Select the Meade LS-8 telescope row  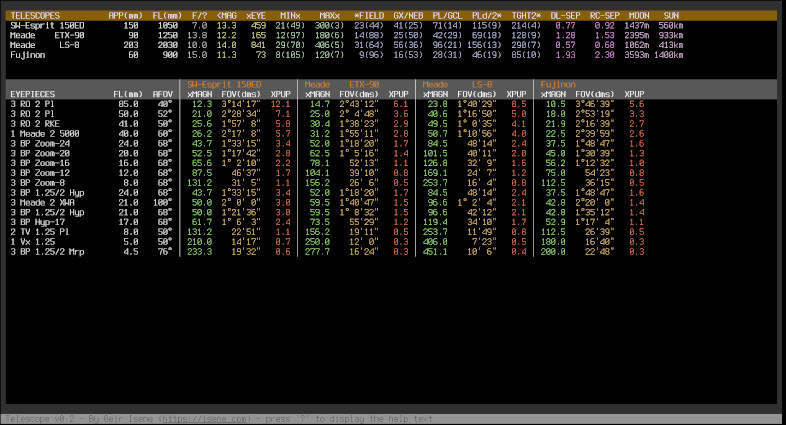(346, 45)
